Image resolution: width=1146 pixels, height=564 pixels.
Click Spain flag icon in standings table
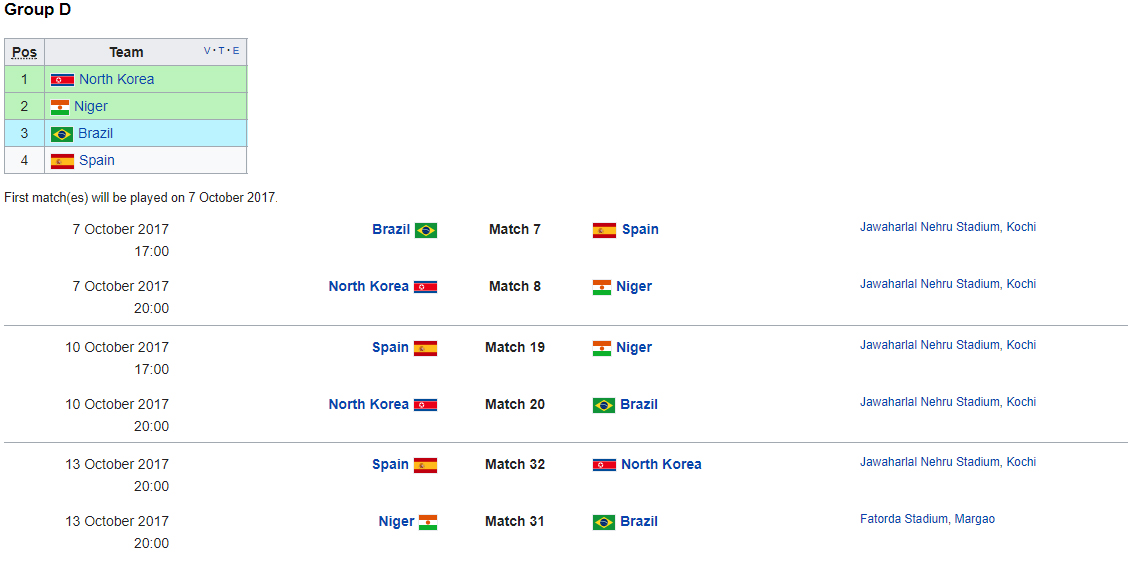(62, 161)
